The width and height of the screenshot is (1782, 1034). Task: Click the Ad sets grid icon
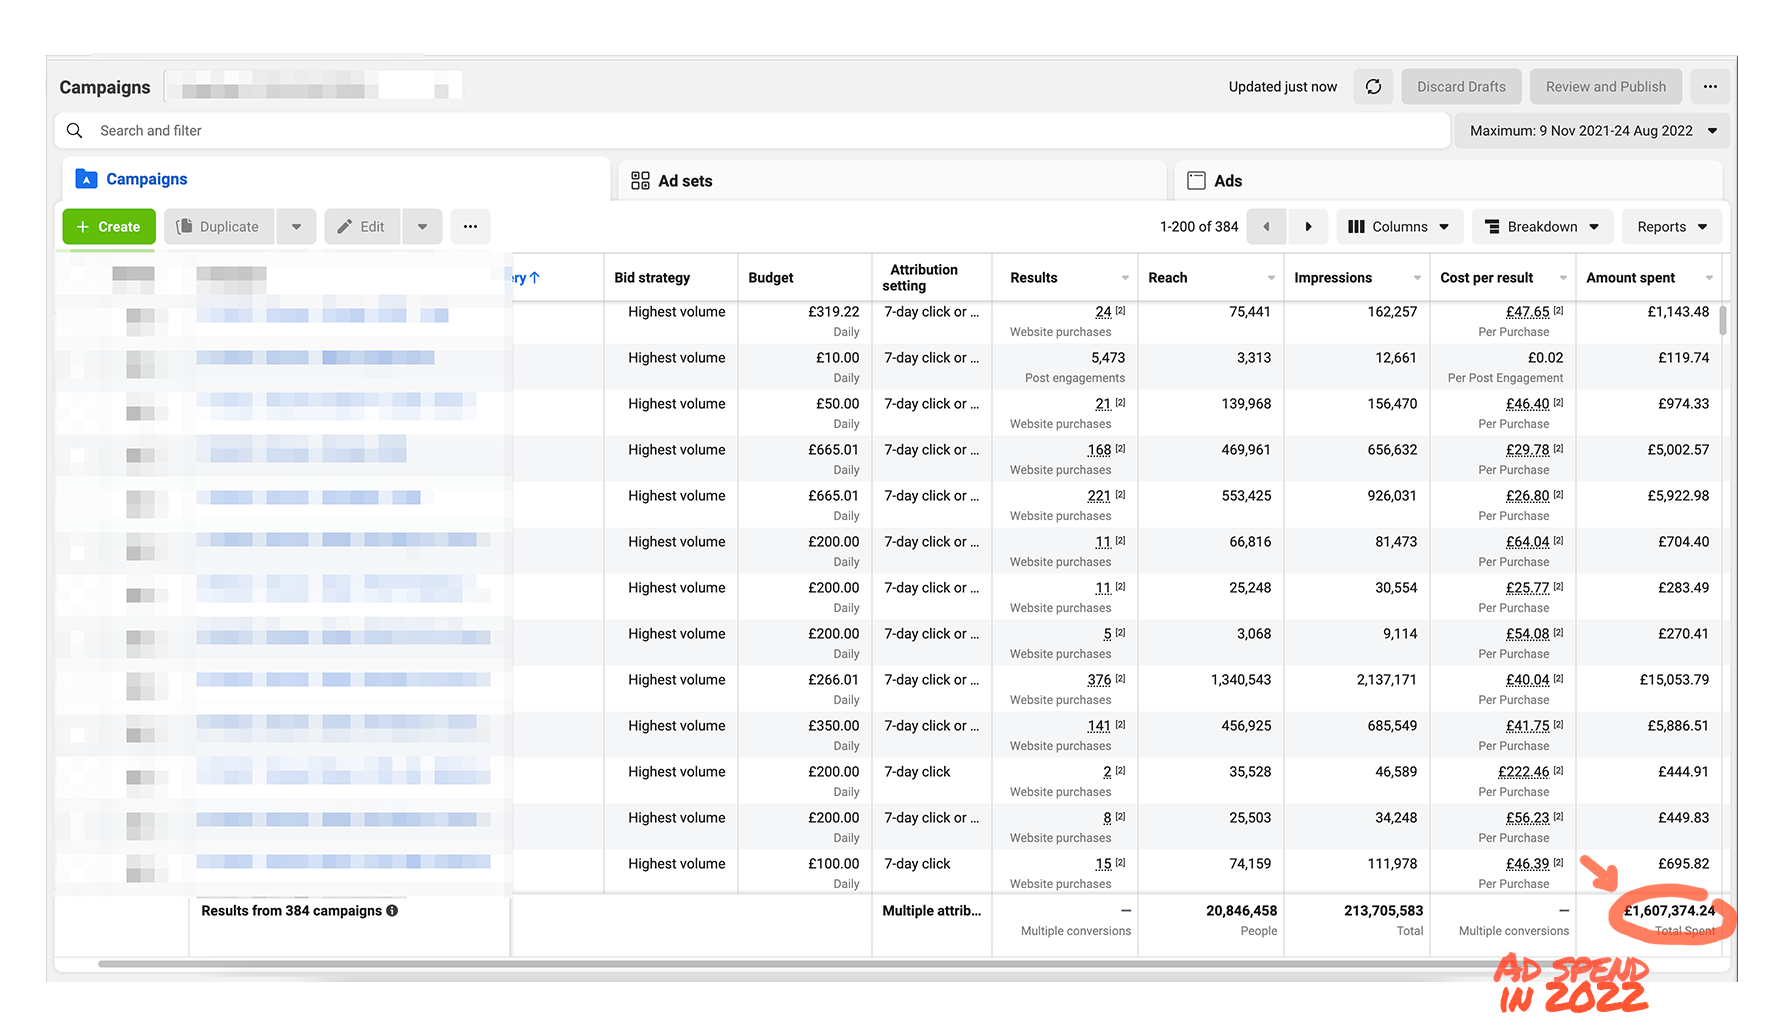click(x=640, y=181)
